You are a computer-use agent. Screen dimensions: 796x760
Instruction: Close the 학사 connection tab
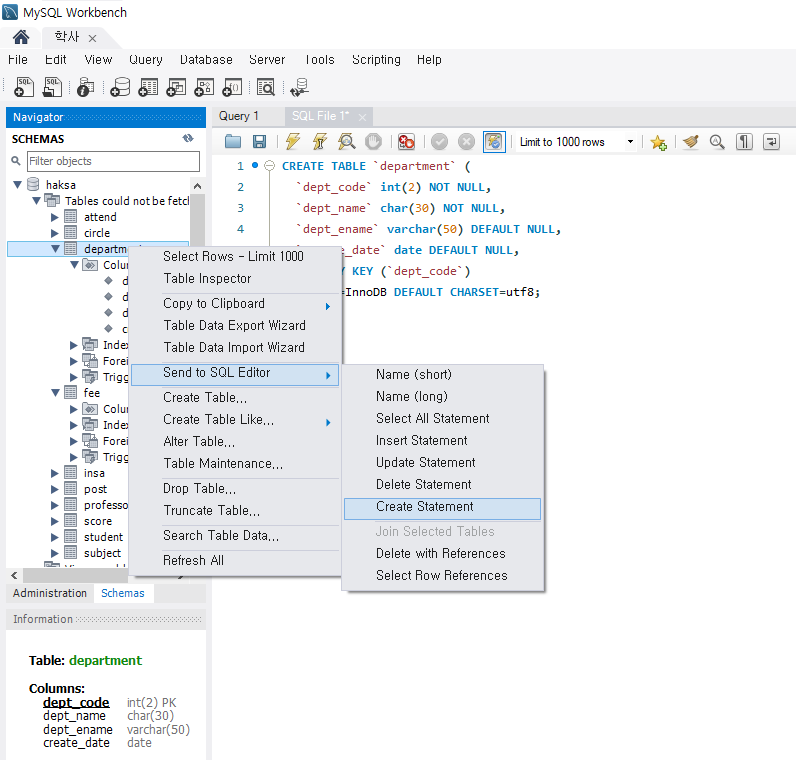[x=92, y=38]
